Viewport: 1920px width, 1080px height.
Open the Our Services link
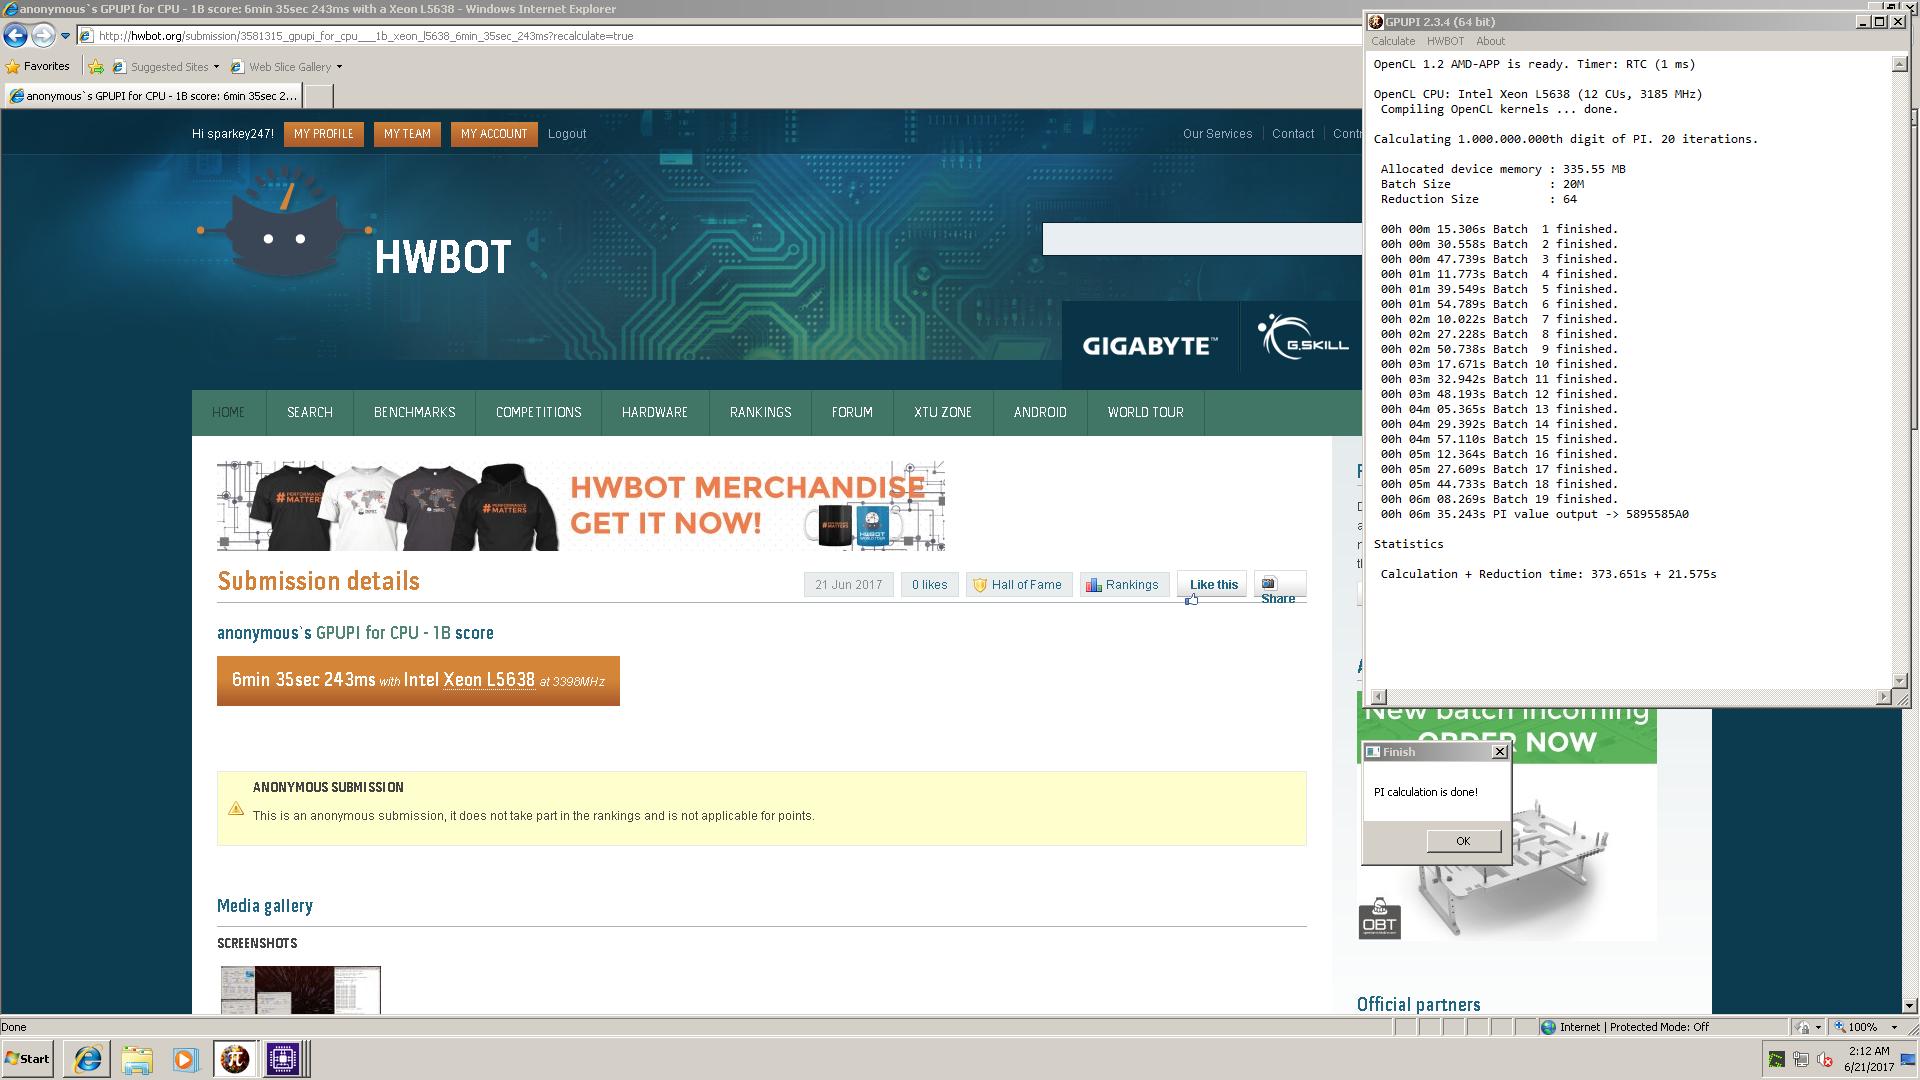[x=1217, y=134]
